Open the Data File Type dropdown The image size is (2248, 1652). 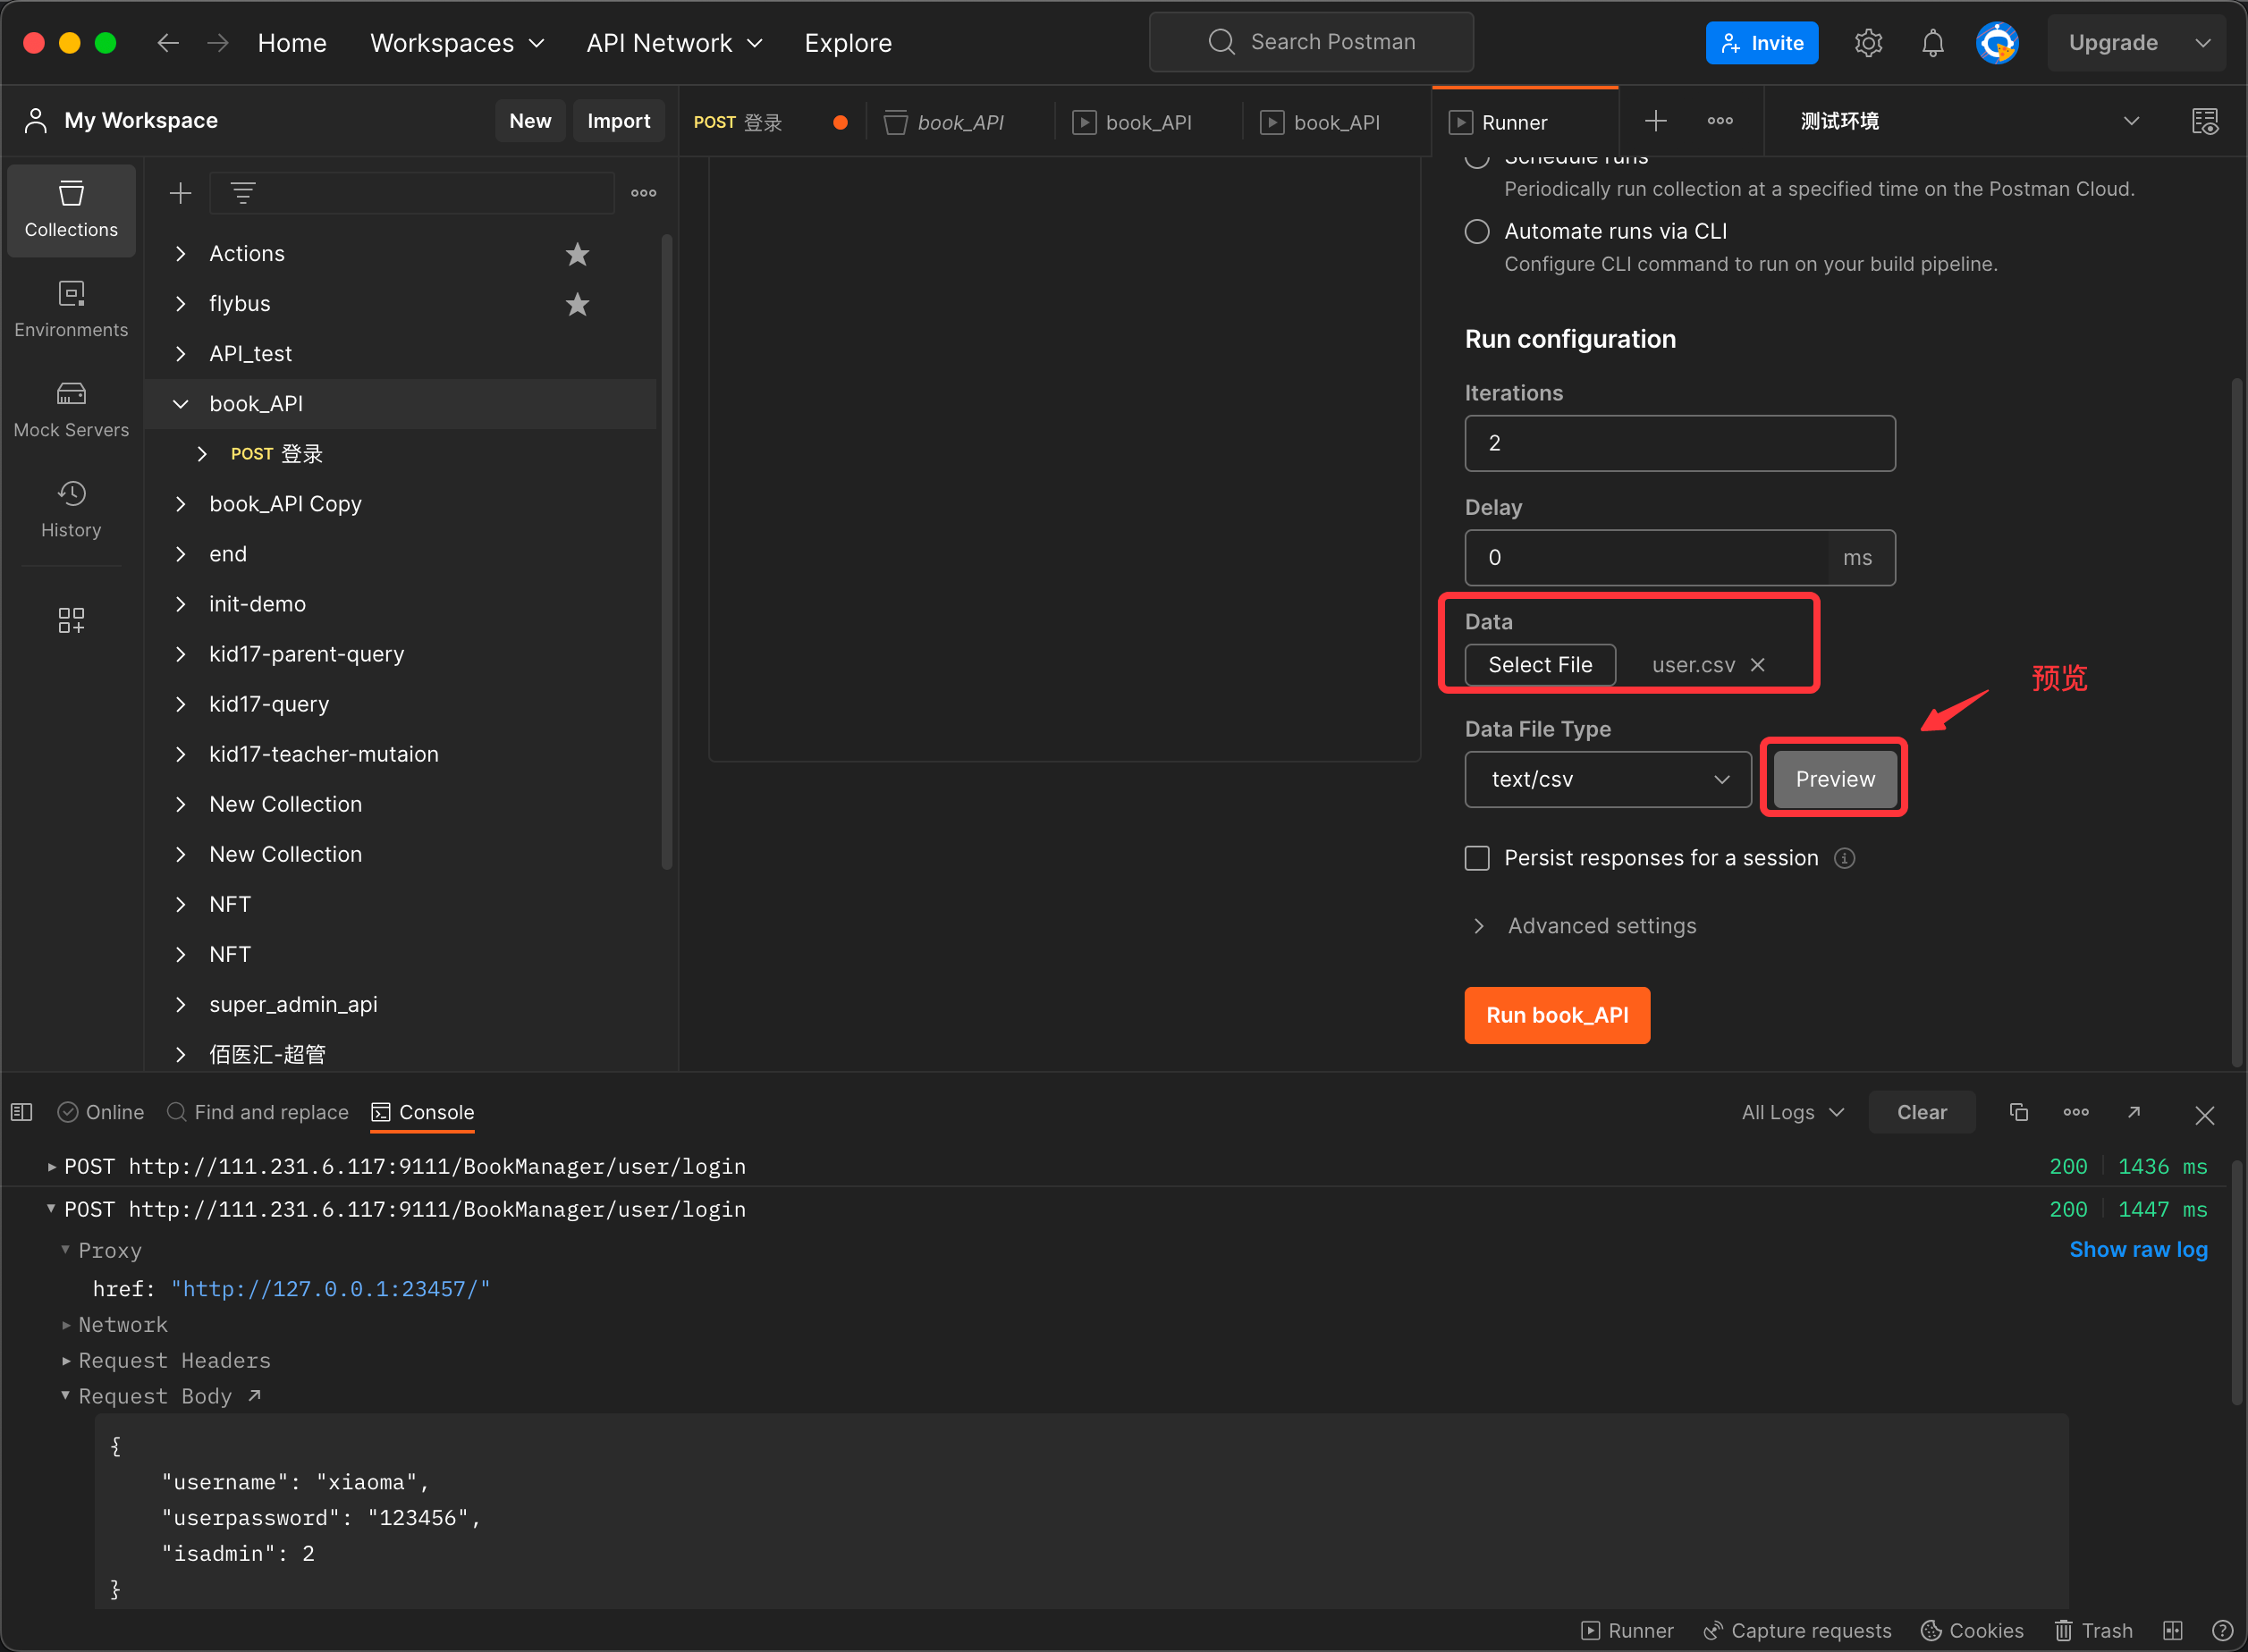[x=1607, y=779]
